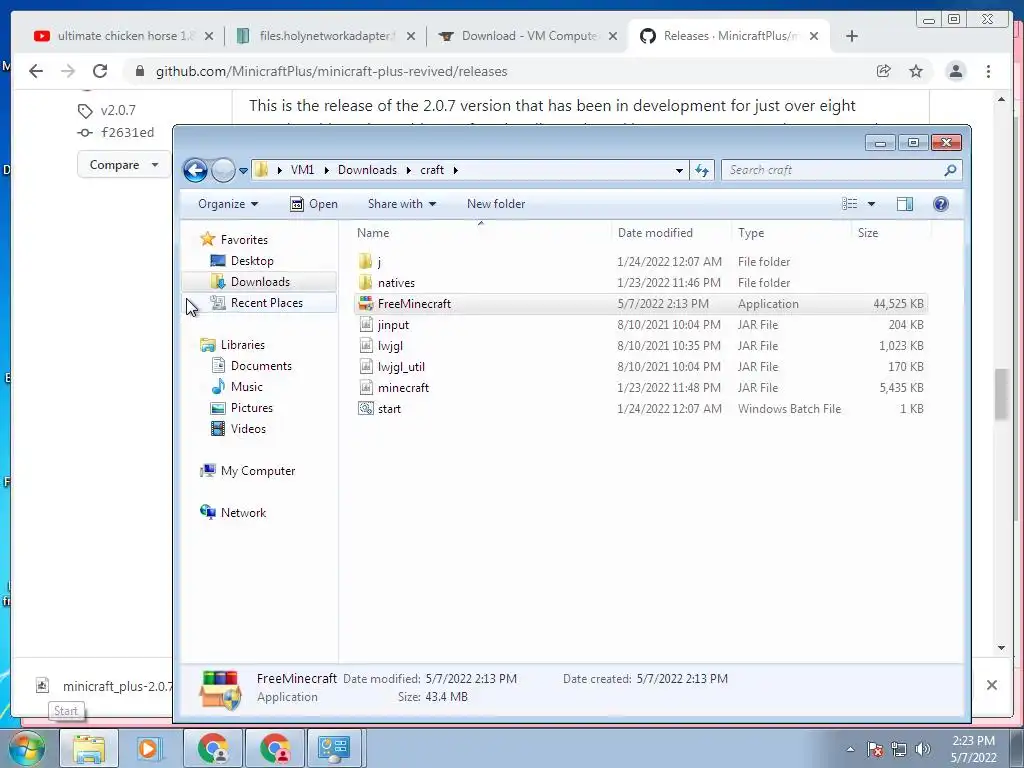Open Chrome three-dot menu
This screenshot has width=1024, height=768.
(988, 71)
